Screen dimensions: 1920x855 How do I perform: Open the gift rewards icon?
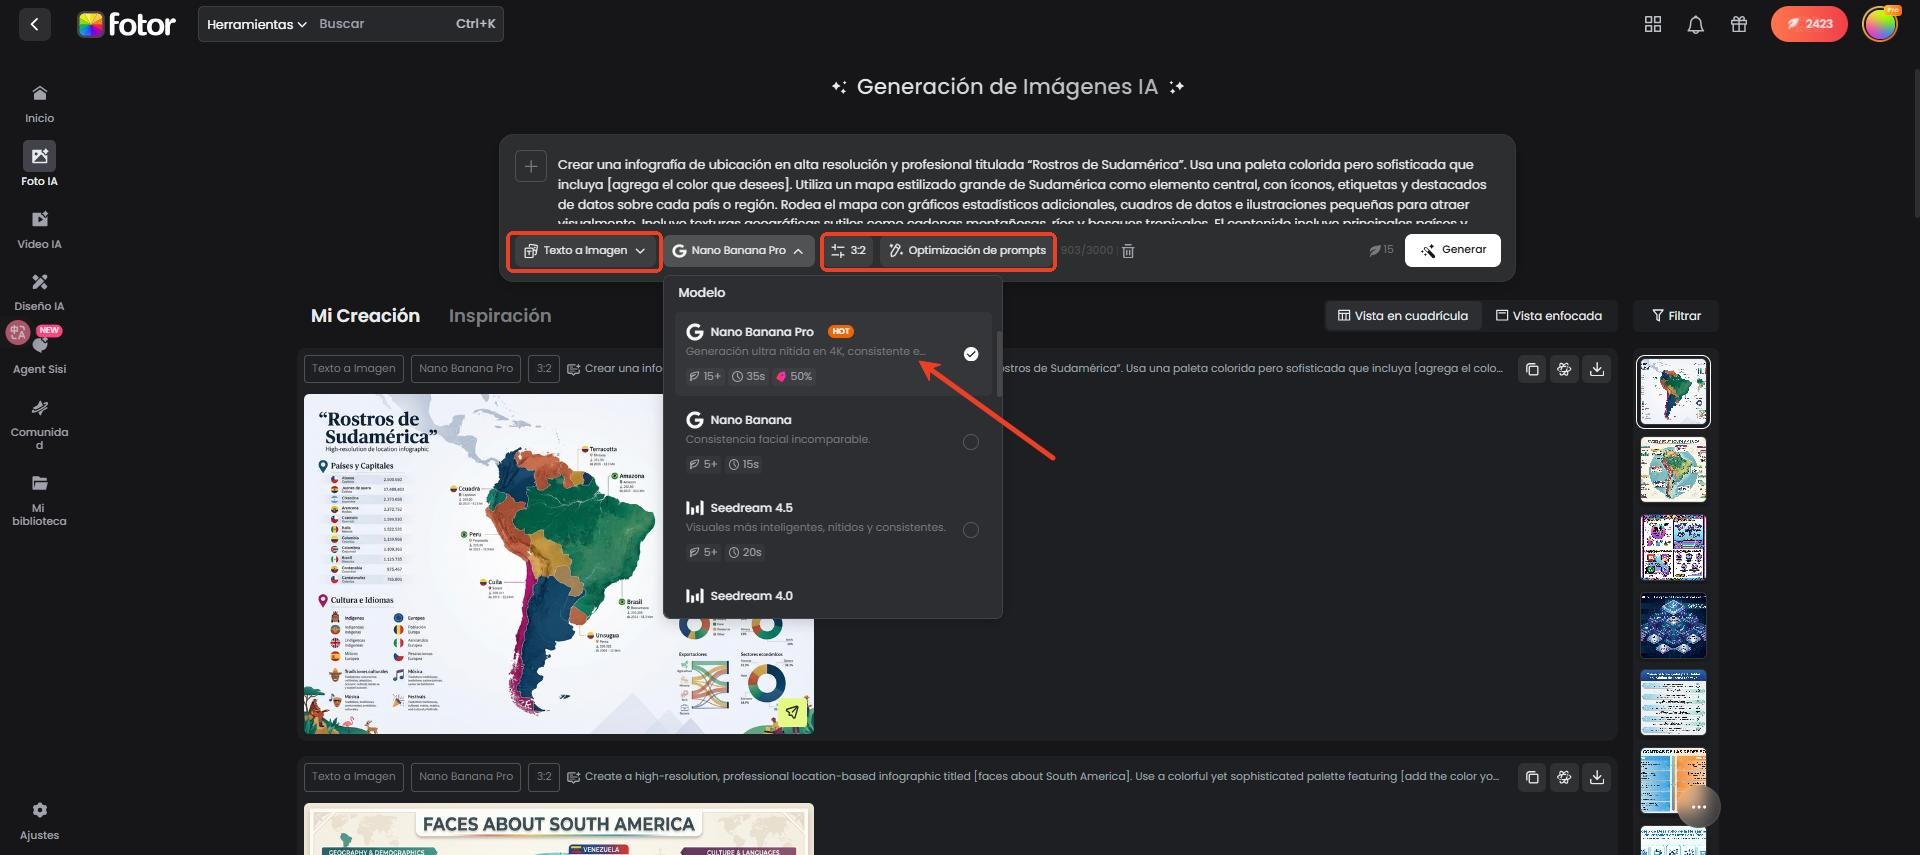[x=1739, y=25]
